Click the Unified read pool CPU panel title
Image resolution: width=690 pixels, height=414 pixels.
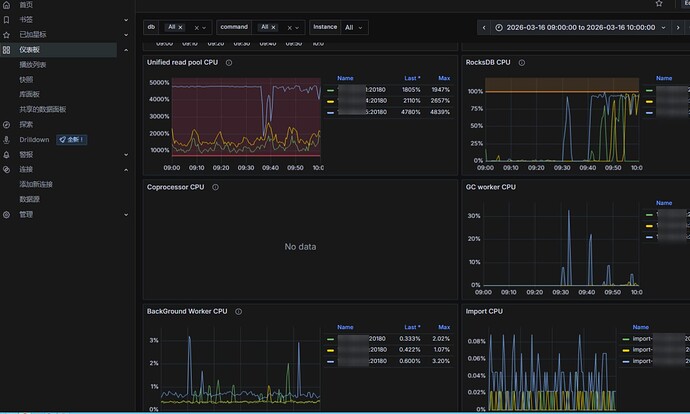pyautogui.click(x=182, y=62)
